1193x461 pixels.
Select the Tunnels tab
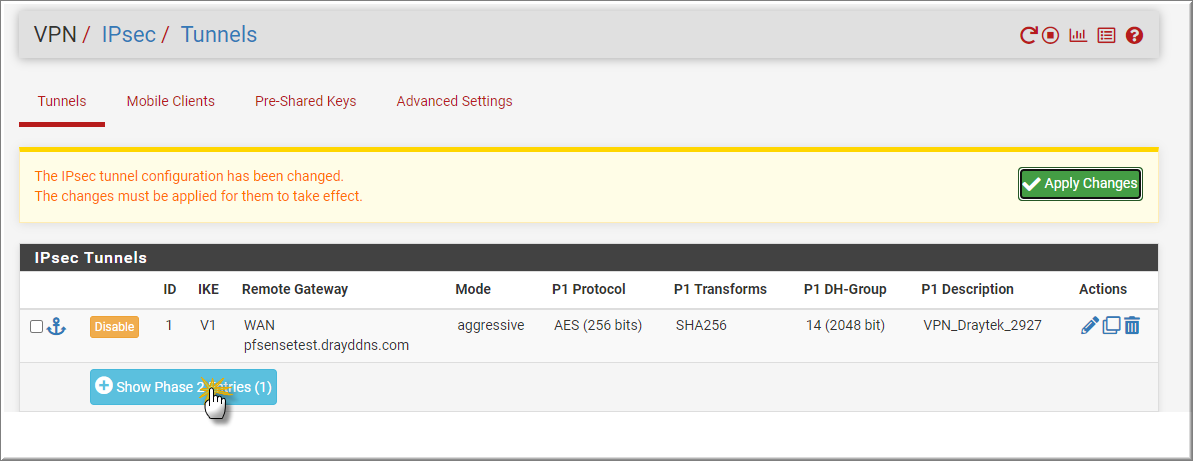pos(62,101)
